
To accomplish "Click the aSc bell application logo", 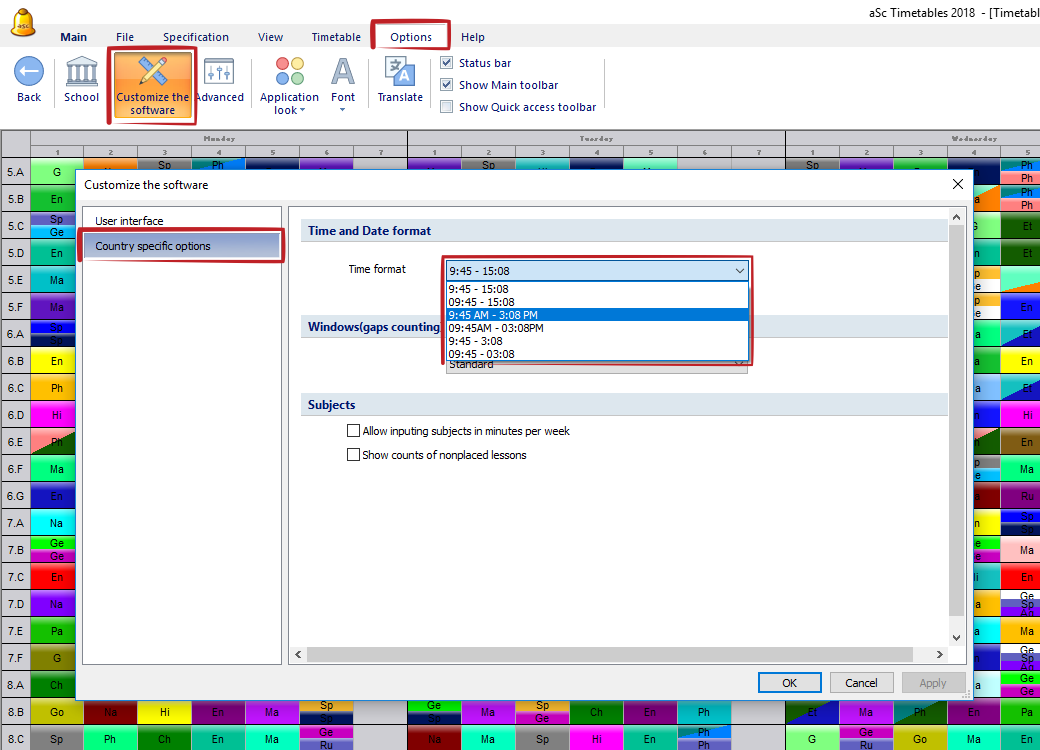I will (x=20, y=21).
